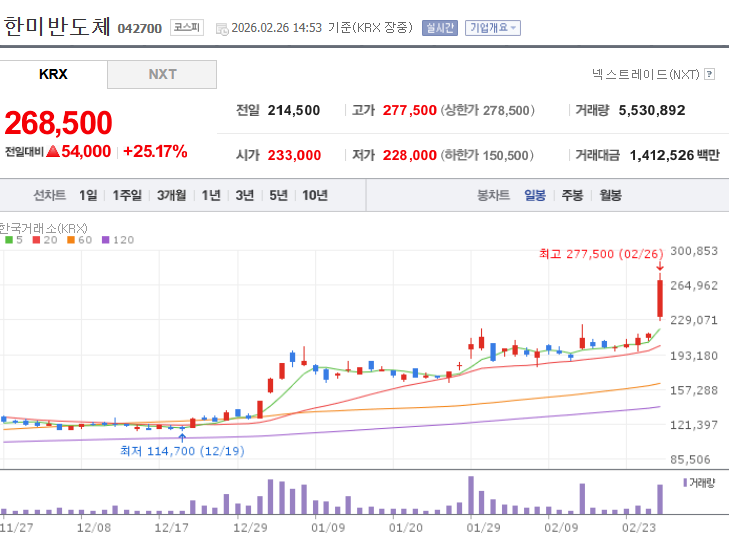Click the 저가 value 228,000
The image size is (729, 537).
point(410,155)
